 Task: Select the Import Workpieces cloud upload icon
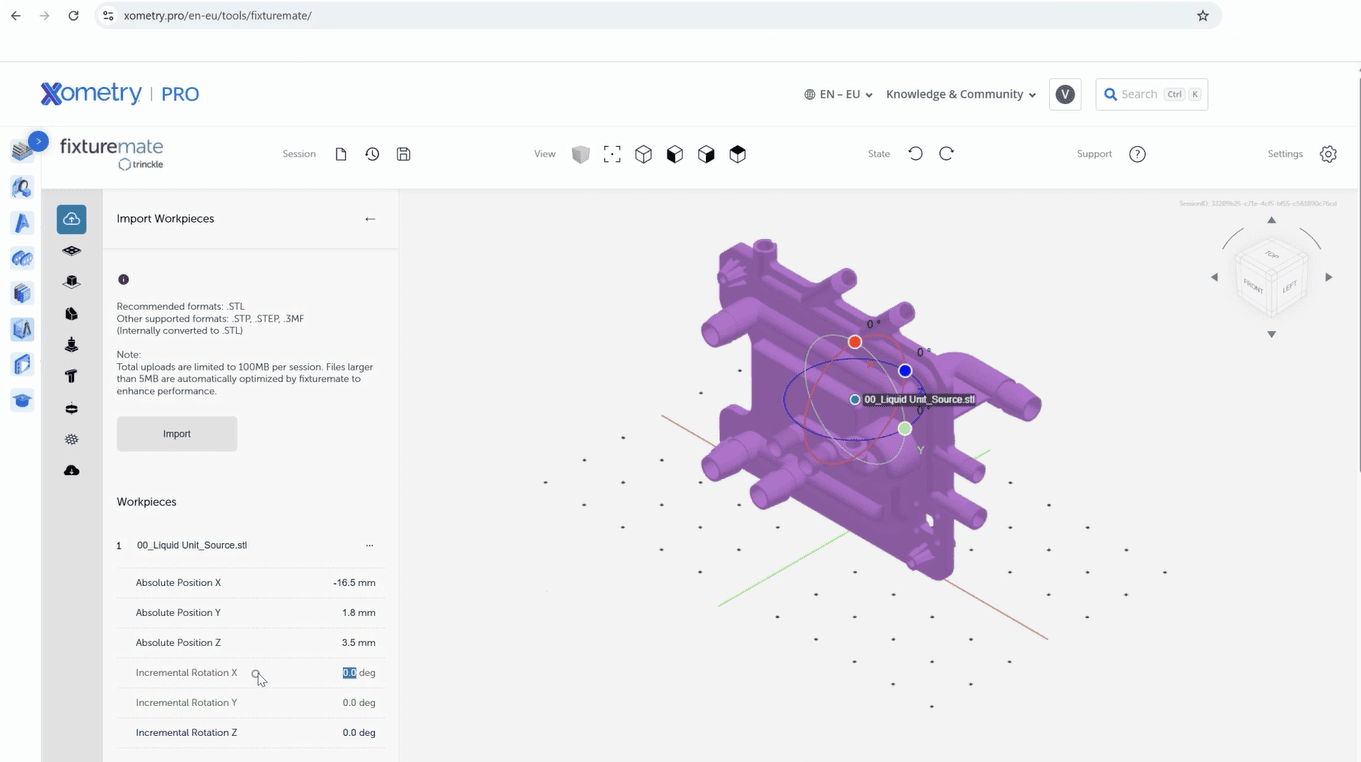71,219
